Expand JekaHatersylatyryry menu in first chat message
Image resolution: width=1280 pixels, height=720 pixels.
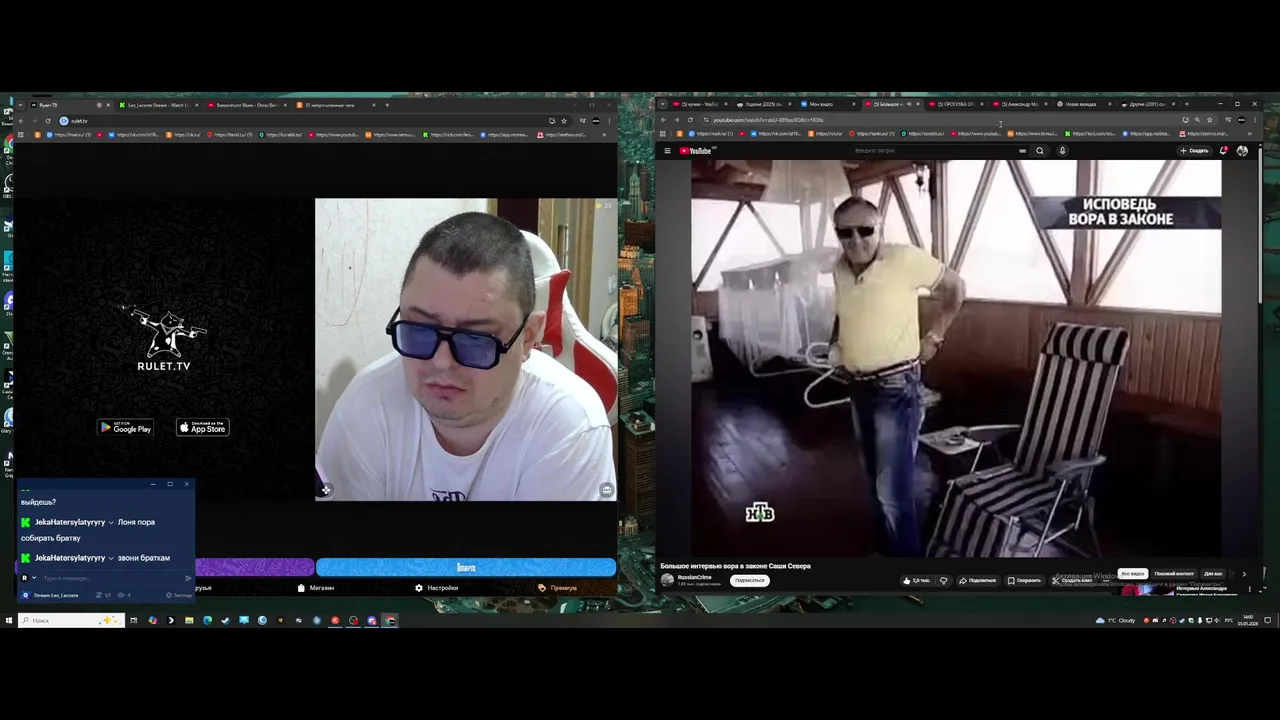pos(111,522)
